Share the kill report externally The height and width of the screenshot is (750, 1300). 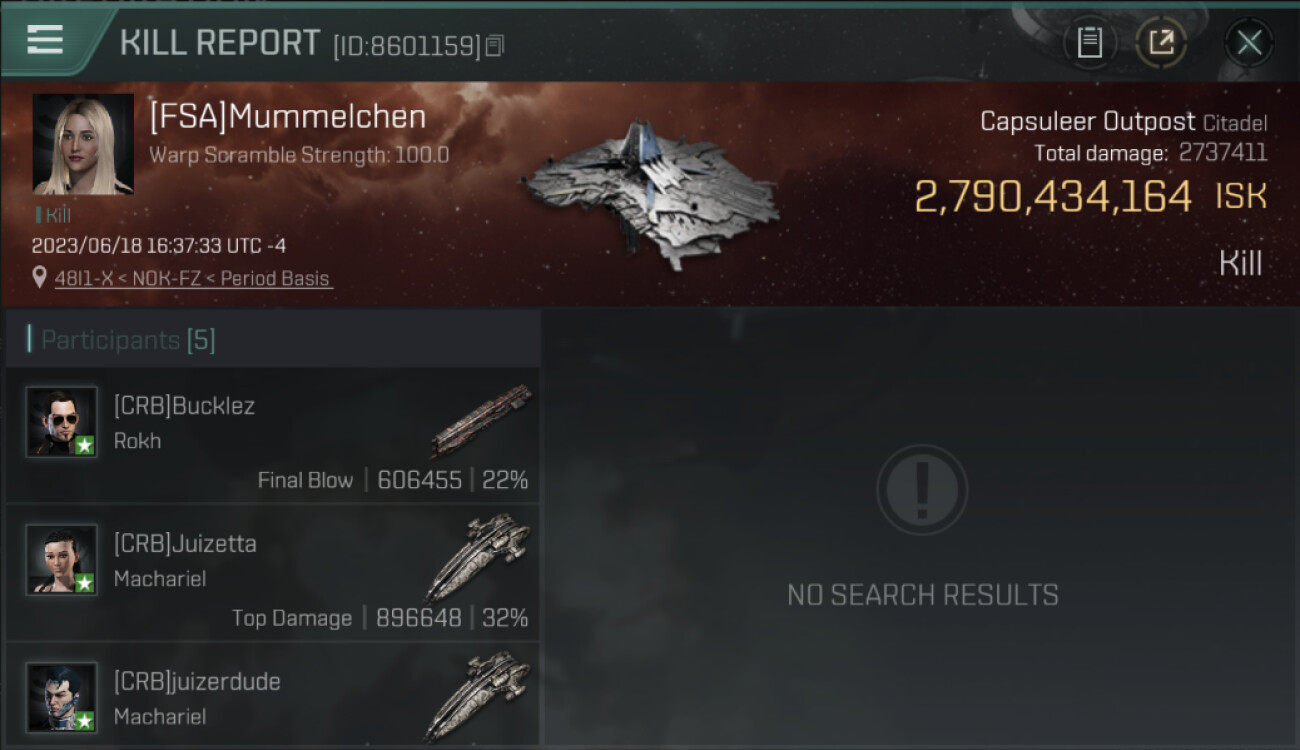click(1161, 42)
